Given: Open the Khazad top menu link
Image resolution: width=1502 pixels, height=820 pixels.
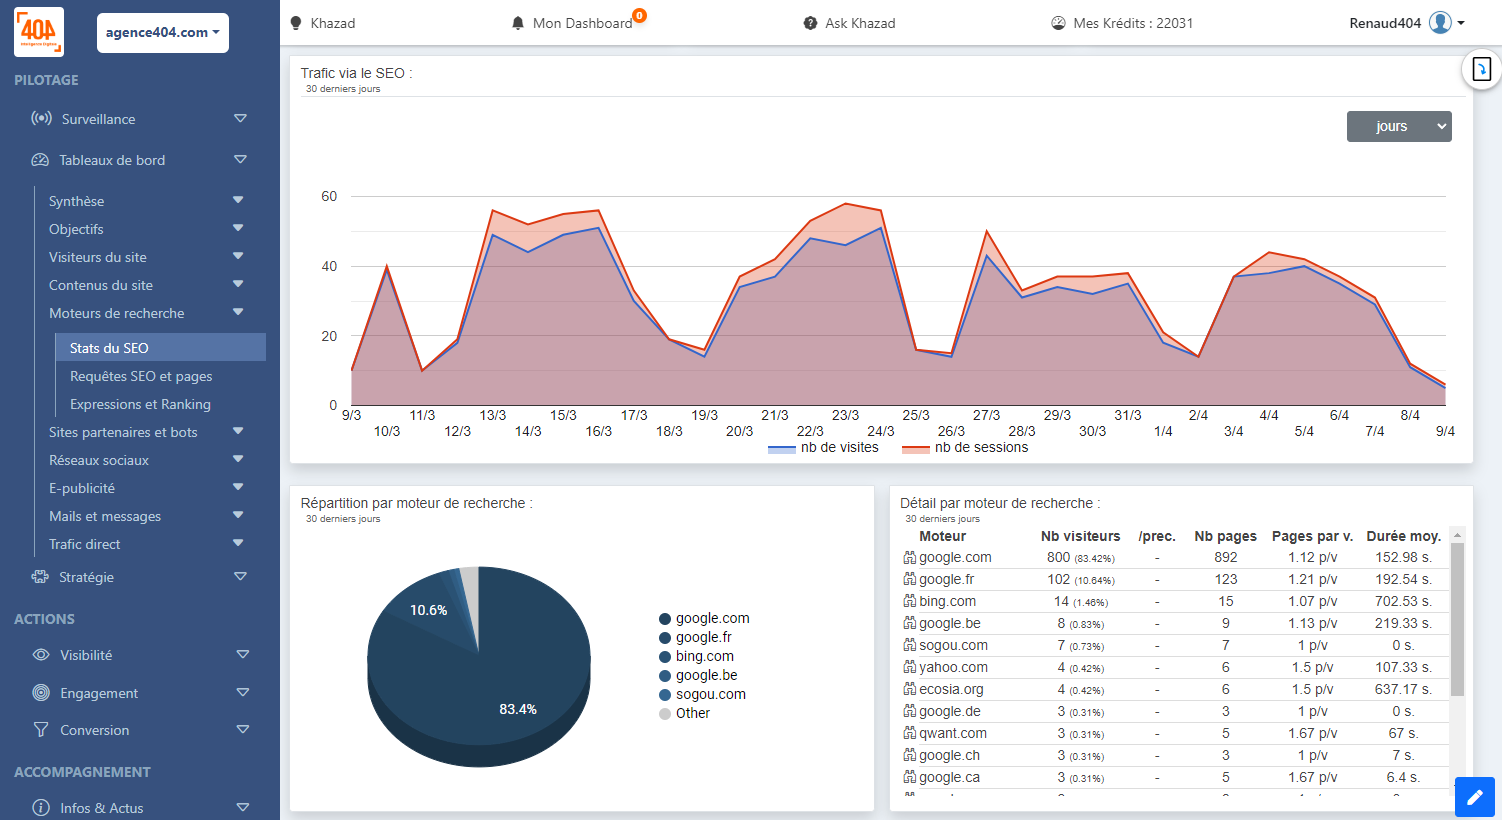Looking at the screenshot, I should [x=333, y=23].
